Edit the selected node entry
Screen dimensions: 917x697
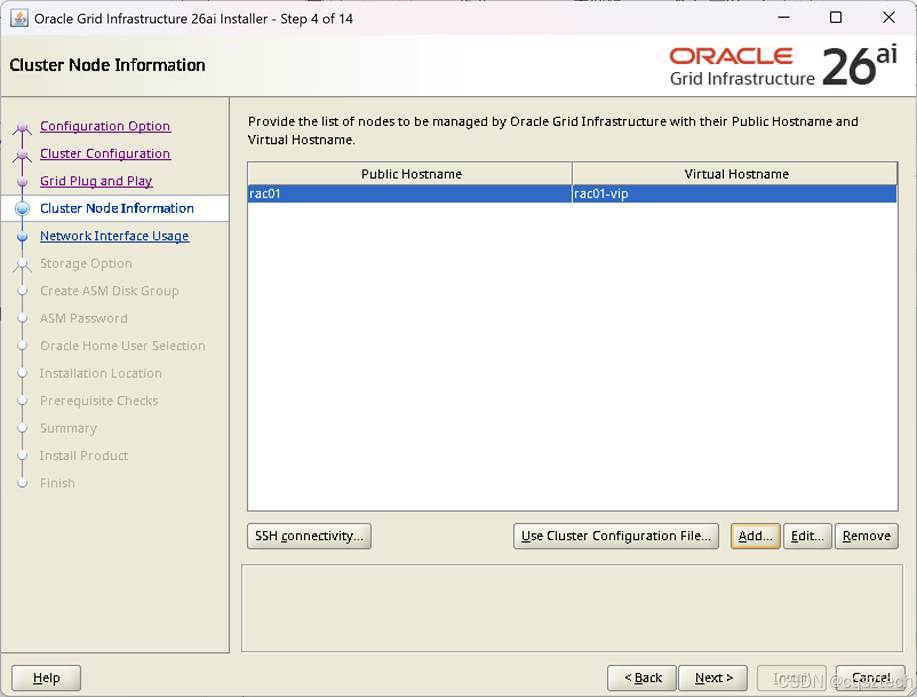807,536
